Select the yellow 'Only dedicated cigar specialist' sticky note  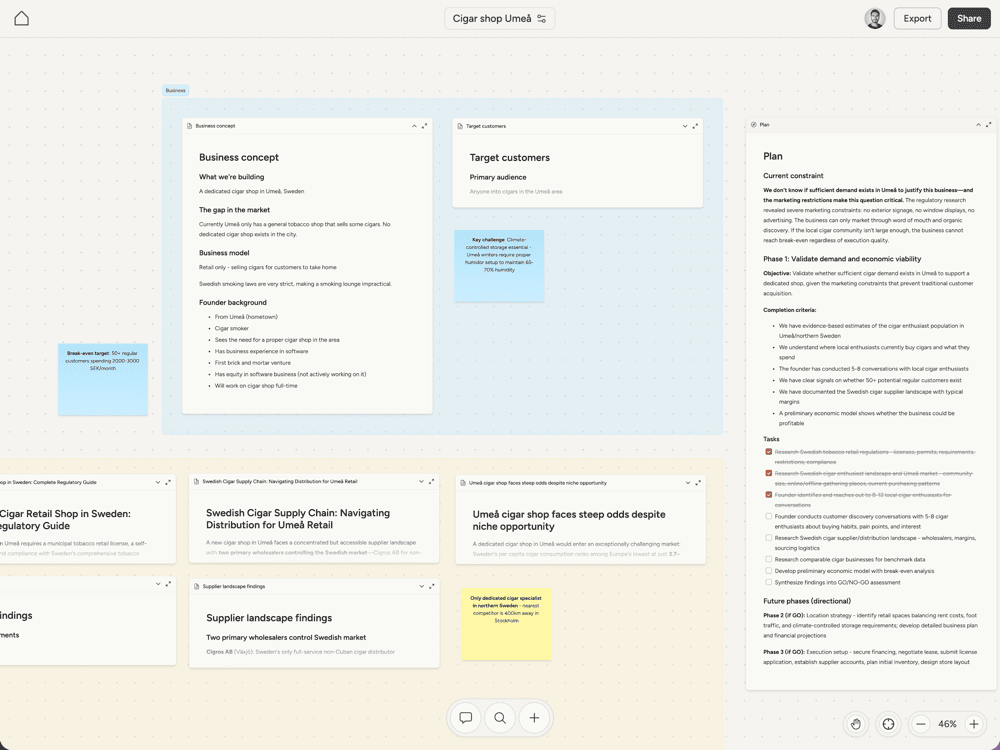click(x=507, y=624)
